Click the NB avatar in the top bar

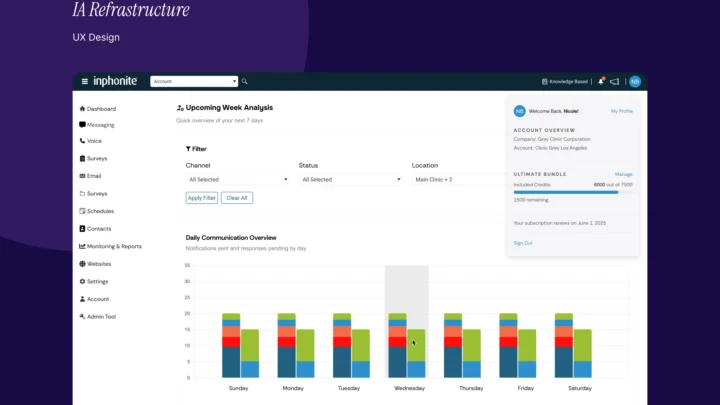635,82
